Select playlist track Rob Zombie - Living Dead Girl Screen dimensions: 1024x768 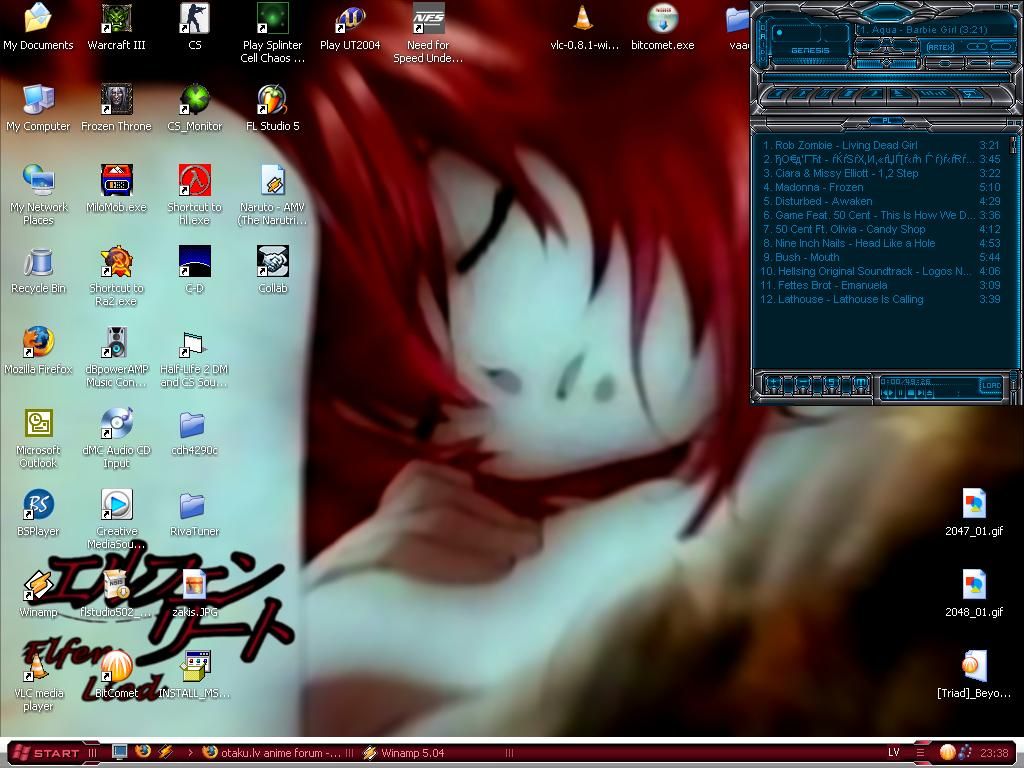click(x=881, y=145)
